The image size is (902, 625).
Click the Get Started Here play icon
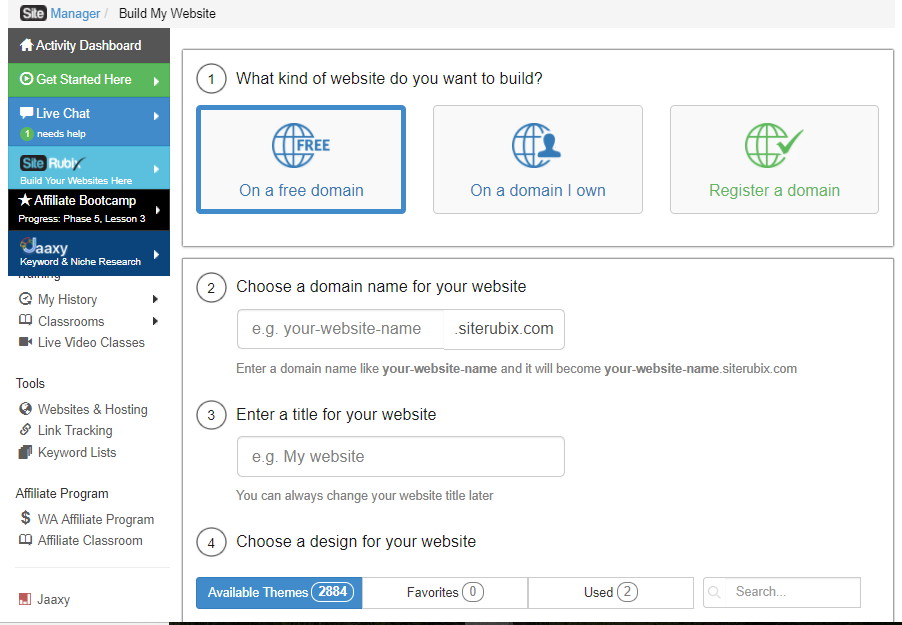(x=26, y=79)
